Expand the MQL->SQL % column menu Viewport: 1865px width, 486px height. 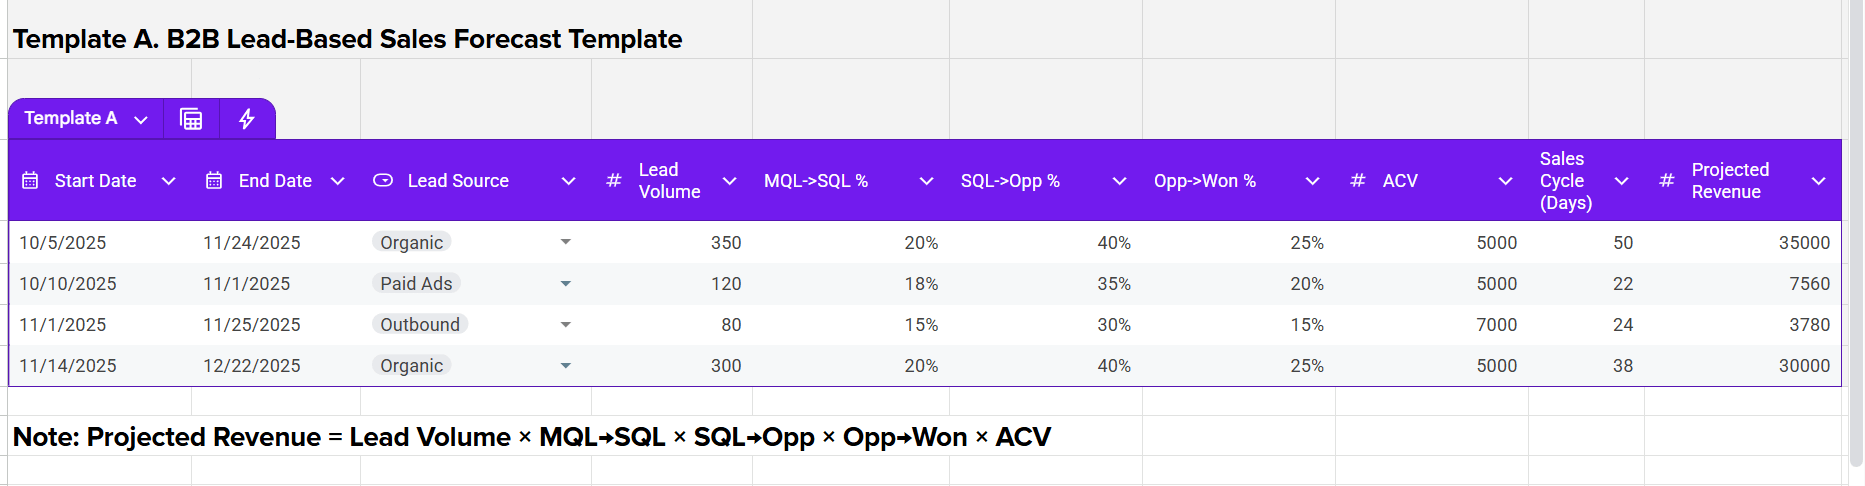927,181
